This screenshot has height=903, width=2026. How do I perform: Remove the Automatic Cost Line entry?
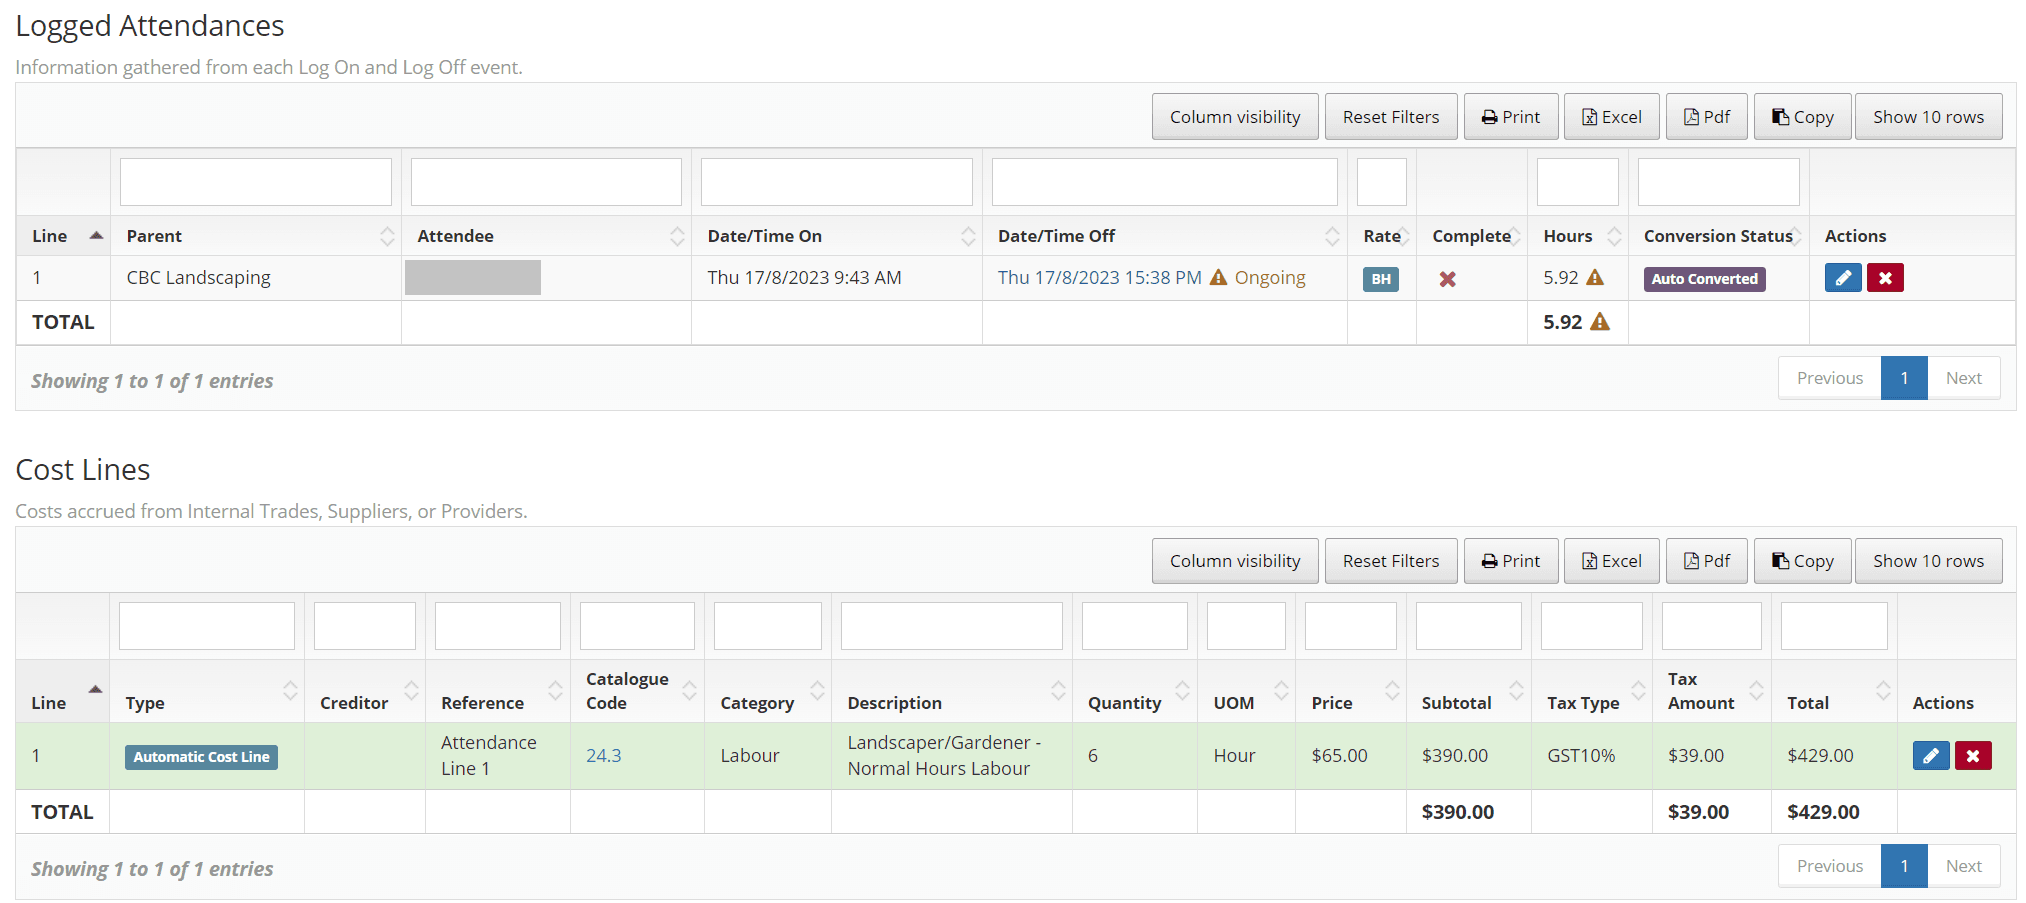pos(1973,756)
